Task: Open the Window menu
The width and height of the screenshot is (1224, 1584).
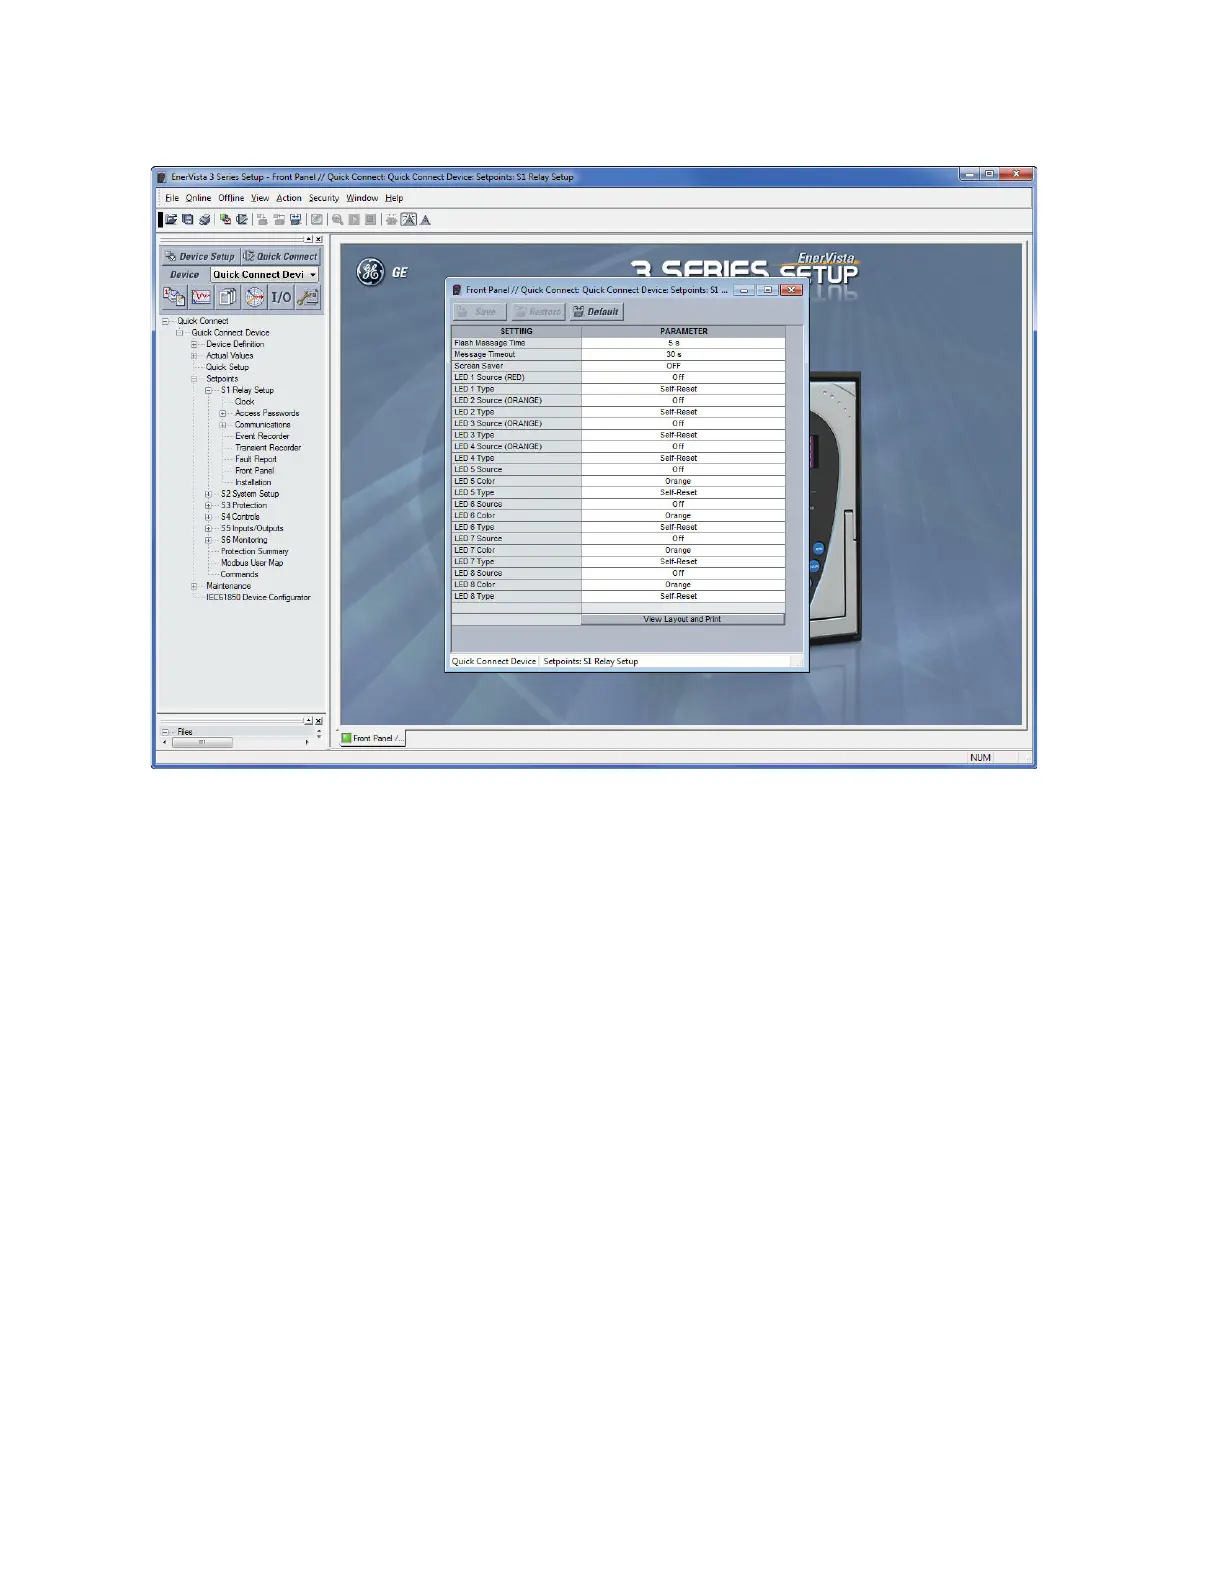Action: point(362,198)
